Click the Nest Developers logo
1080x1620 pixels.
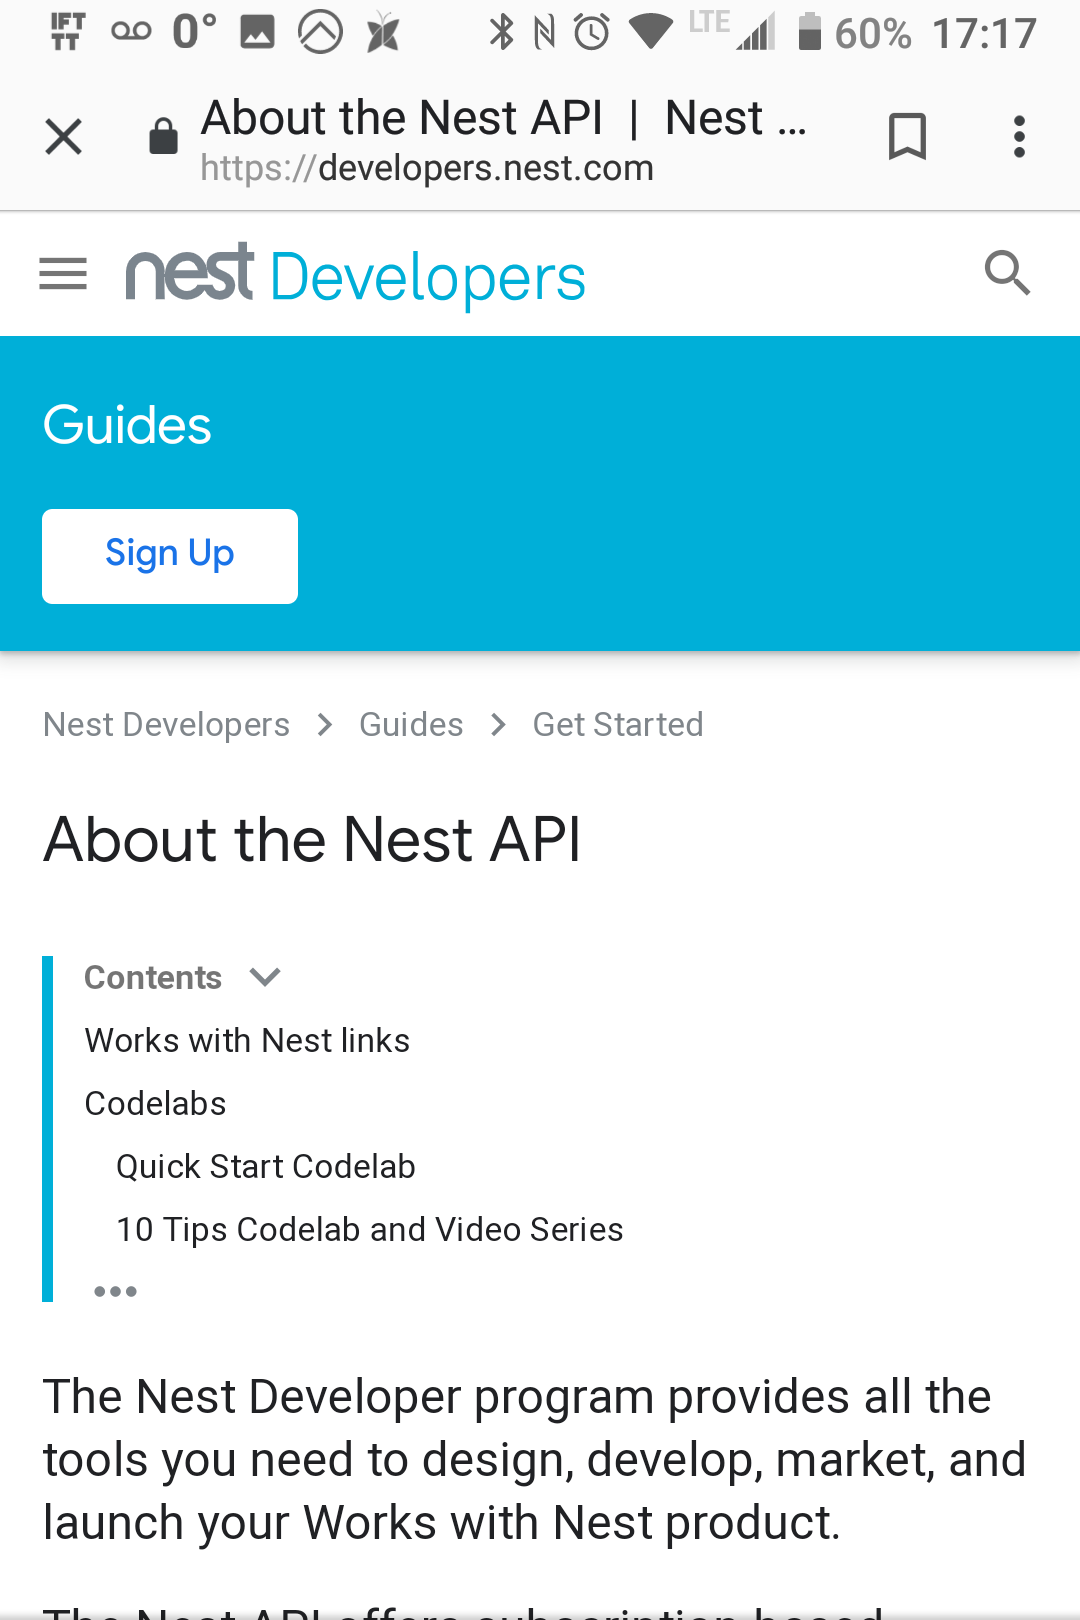(355, 275)
